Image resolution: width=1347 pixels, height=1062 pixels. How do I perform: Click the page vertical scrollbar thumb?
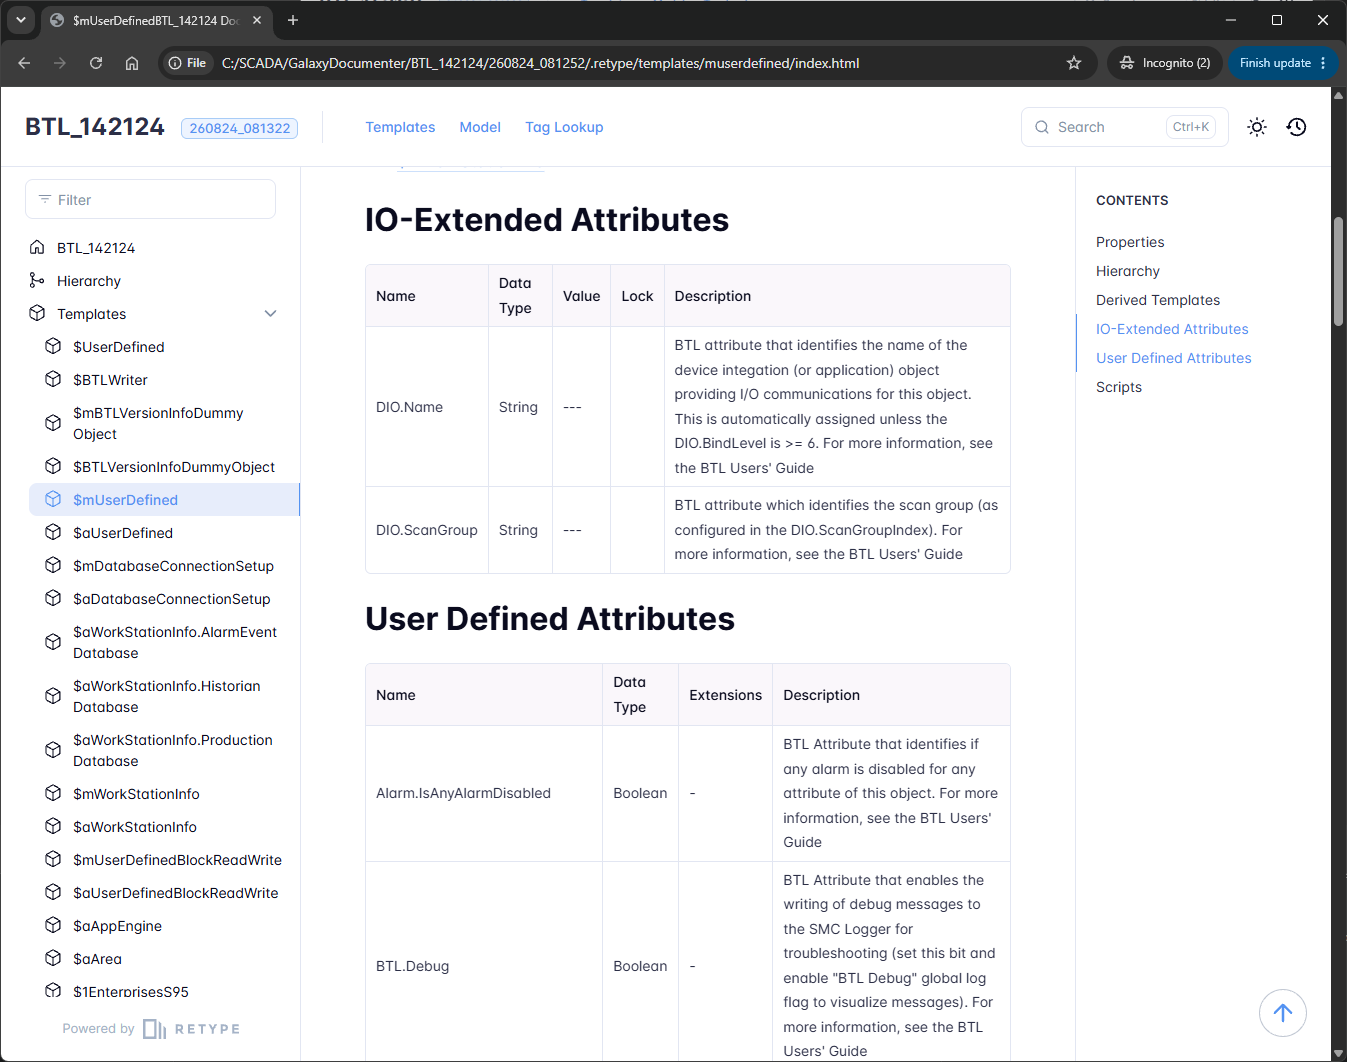pos(1339,270)
